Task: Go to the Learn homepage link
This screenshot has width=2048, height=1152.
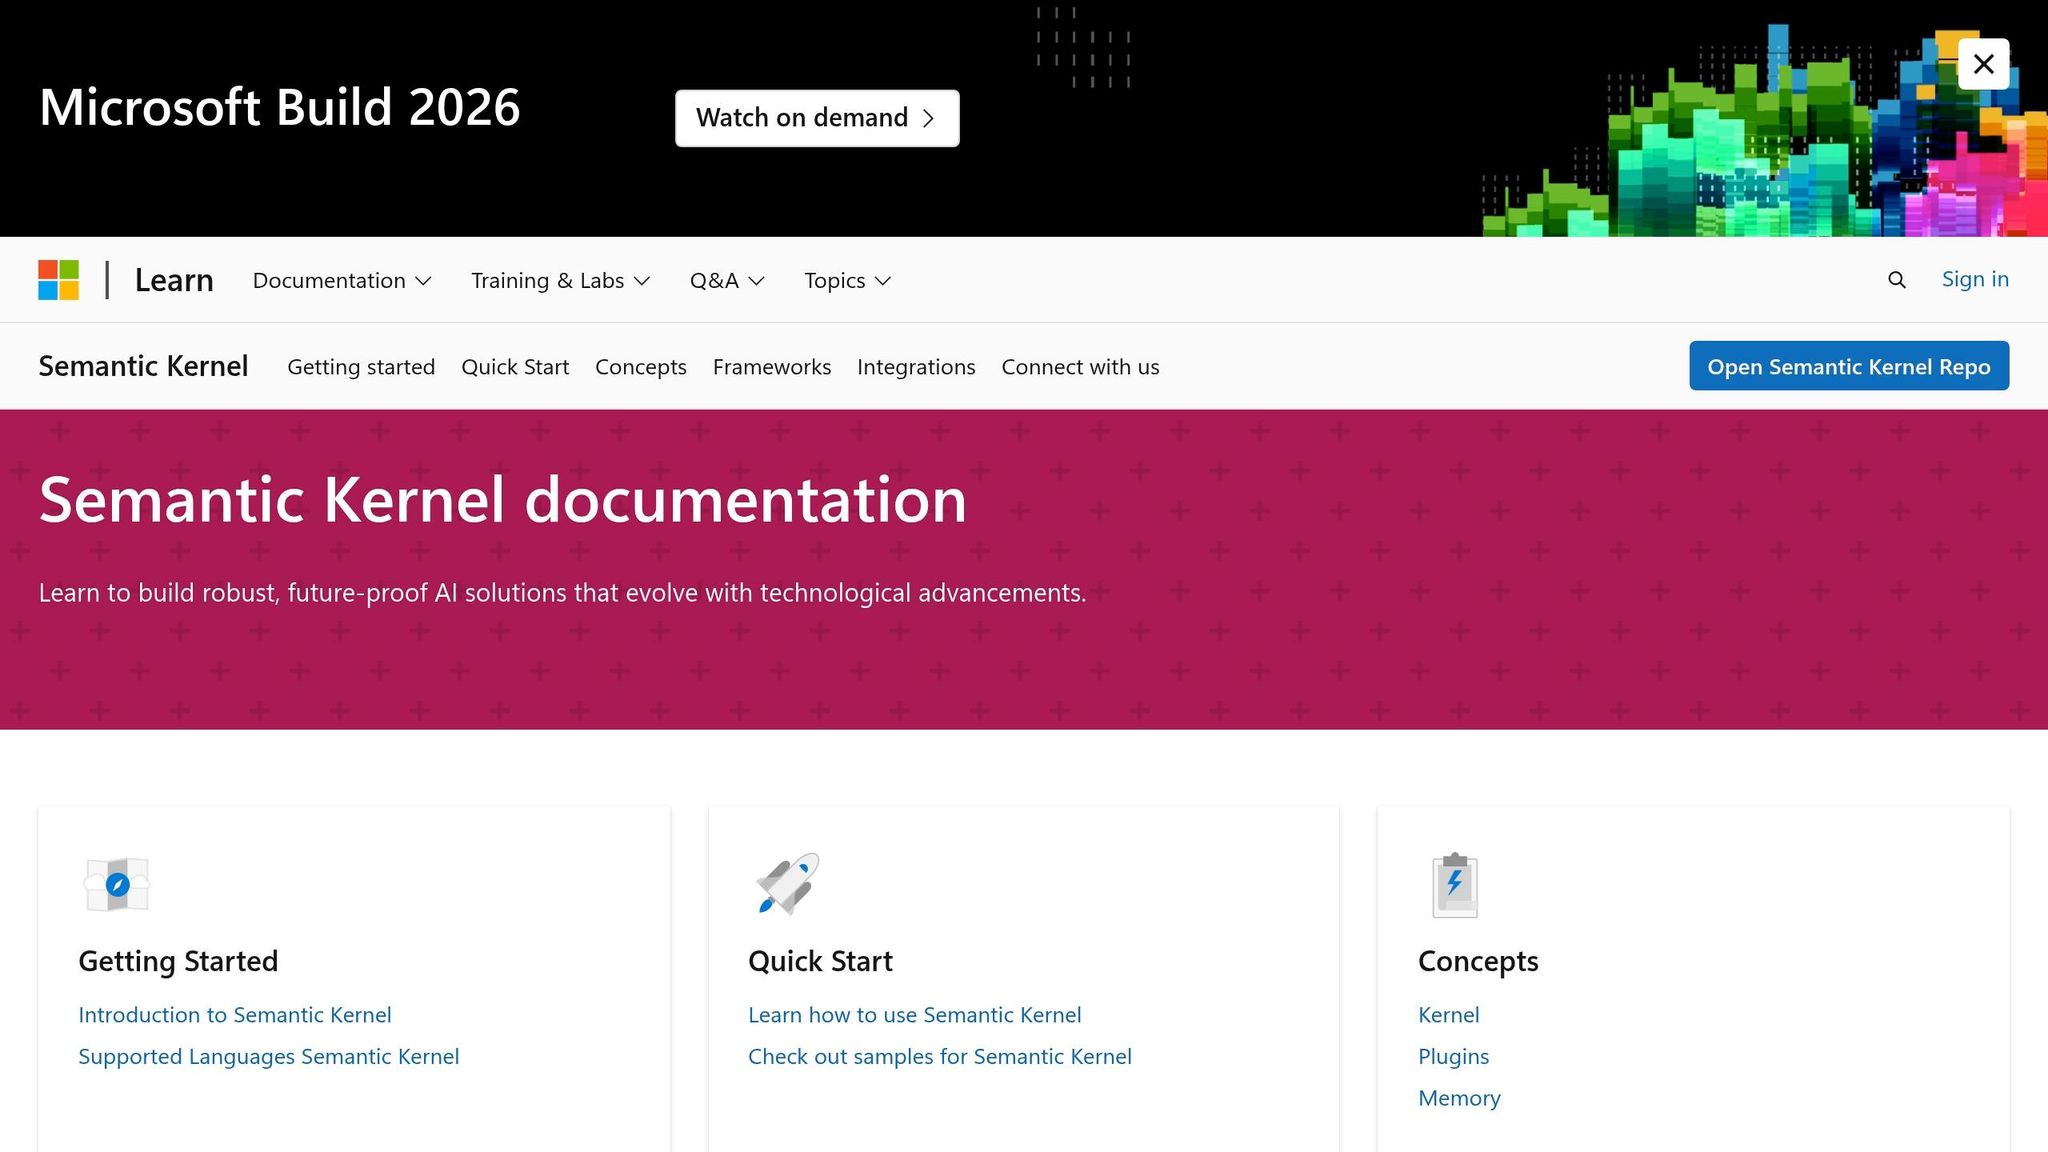Action: 174,280
